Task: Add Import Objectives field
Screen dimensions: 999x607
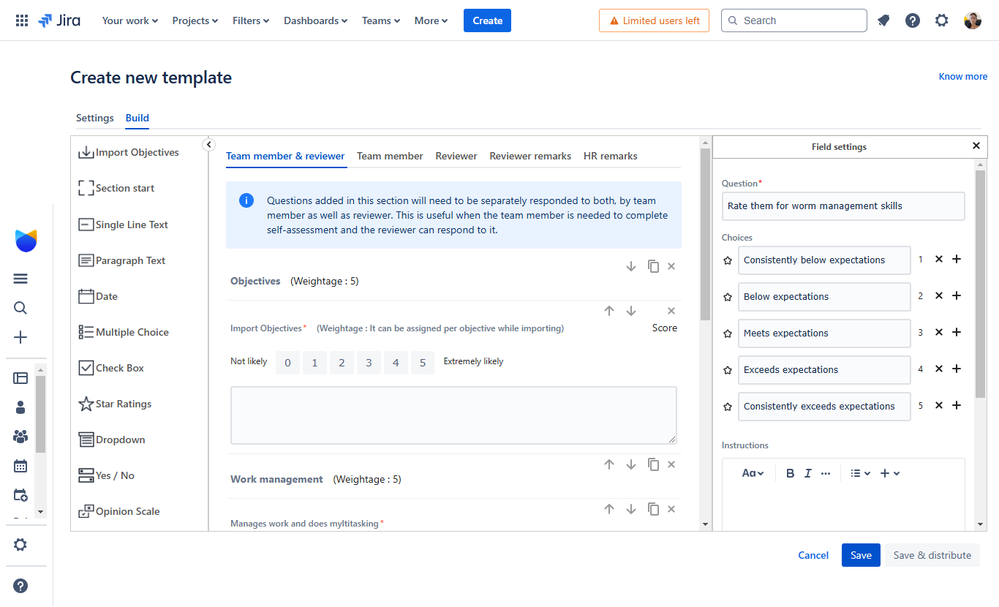Action: pyautogui.click(x=128, y=152)
